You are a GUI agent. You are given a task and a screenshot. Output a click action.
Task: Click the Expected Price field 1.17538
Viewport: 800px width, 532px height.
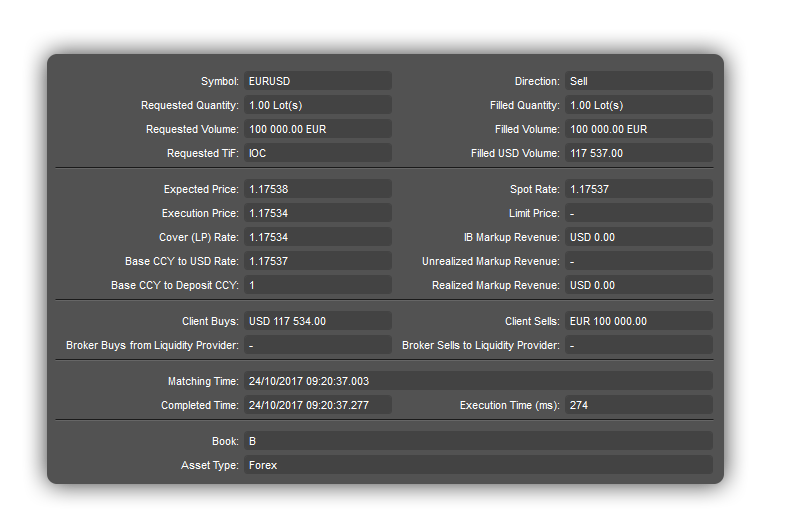point(318,189)
